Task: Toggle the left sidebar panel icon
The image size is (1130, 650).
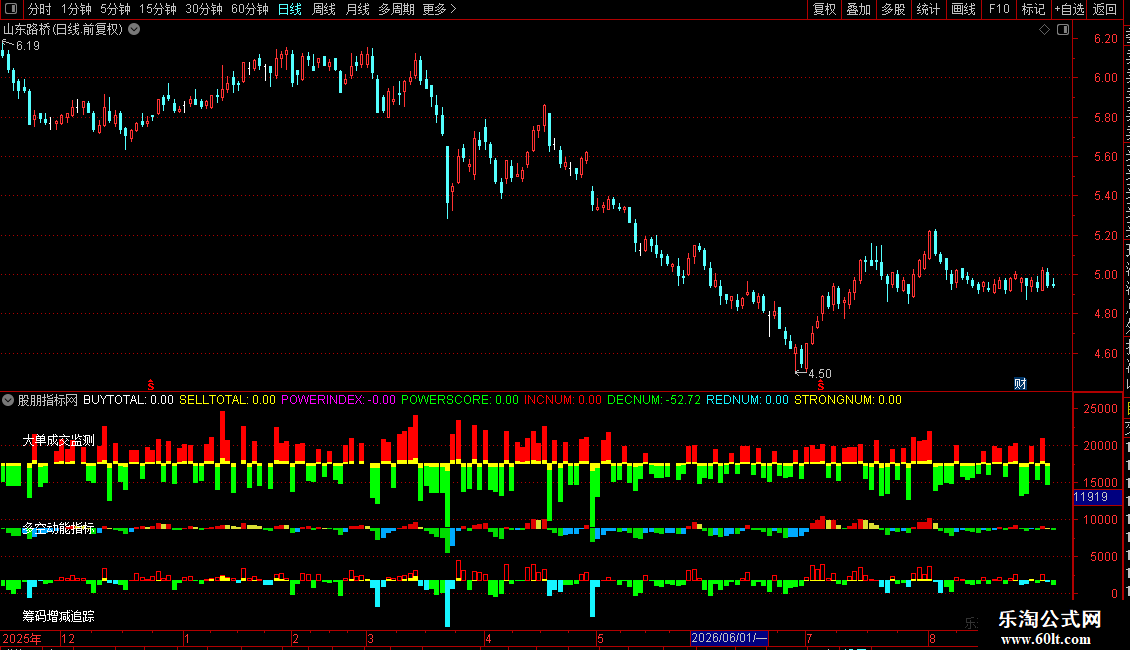Action: [x=11, y=9]
